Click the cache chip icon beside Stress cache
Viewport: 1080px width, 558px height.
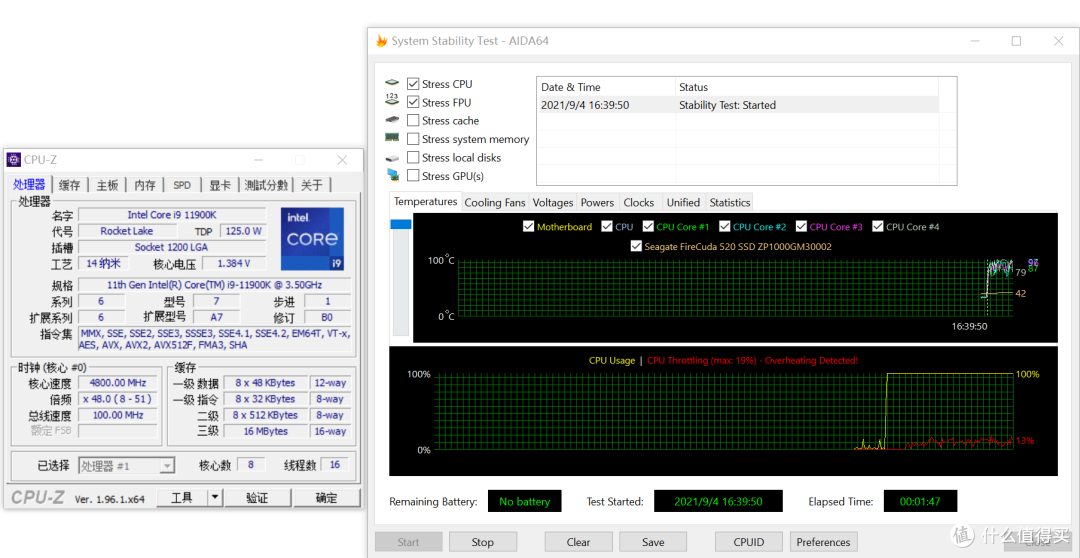coord(392,120)
